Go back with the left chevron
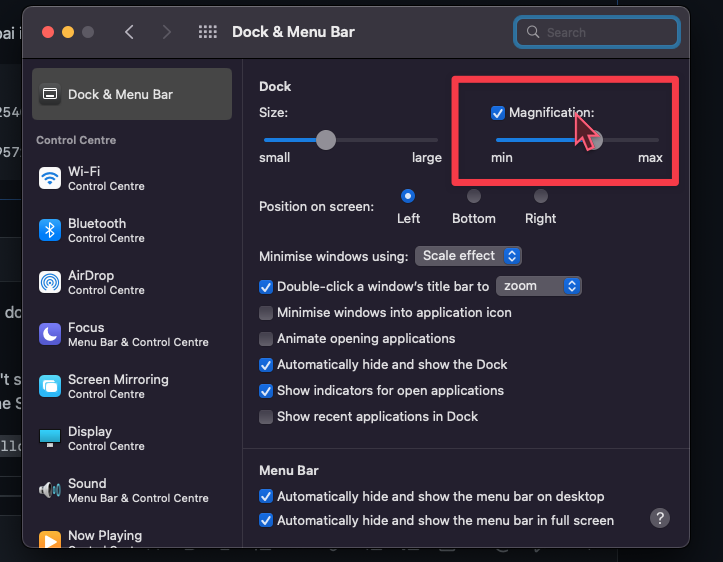 pos(129,32)
